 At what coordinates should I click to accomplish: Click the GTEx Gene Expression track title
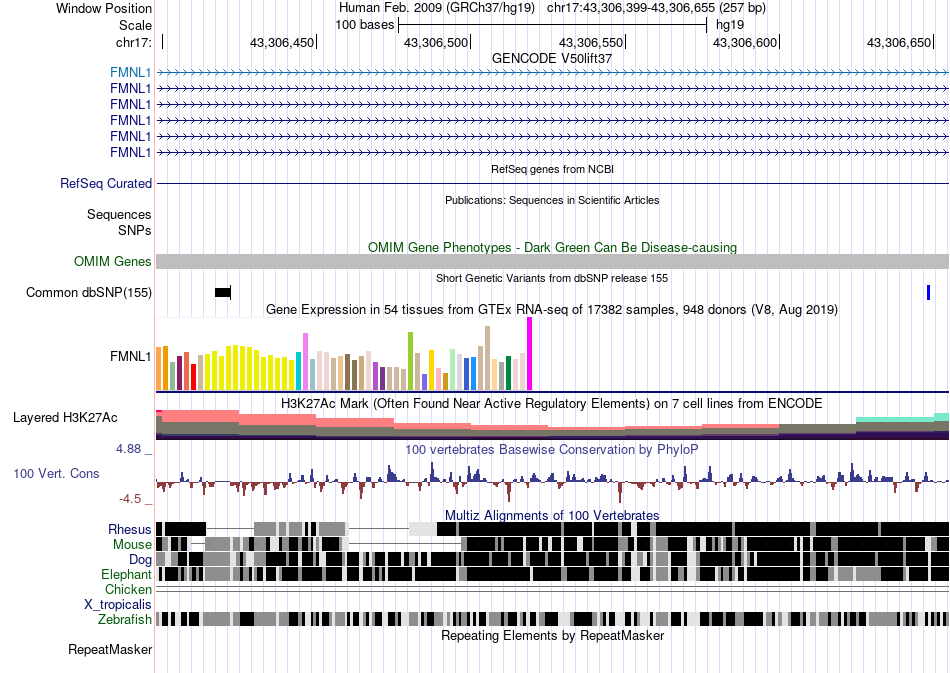[x=552, y=310]
